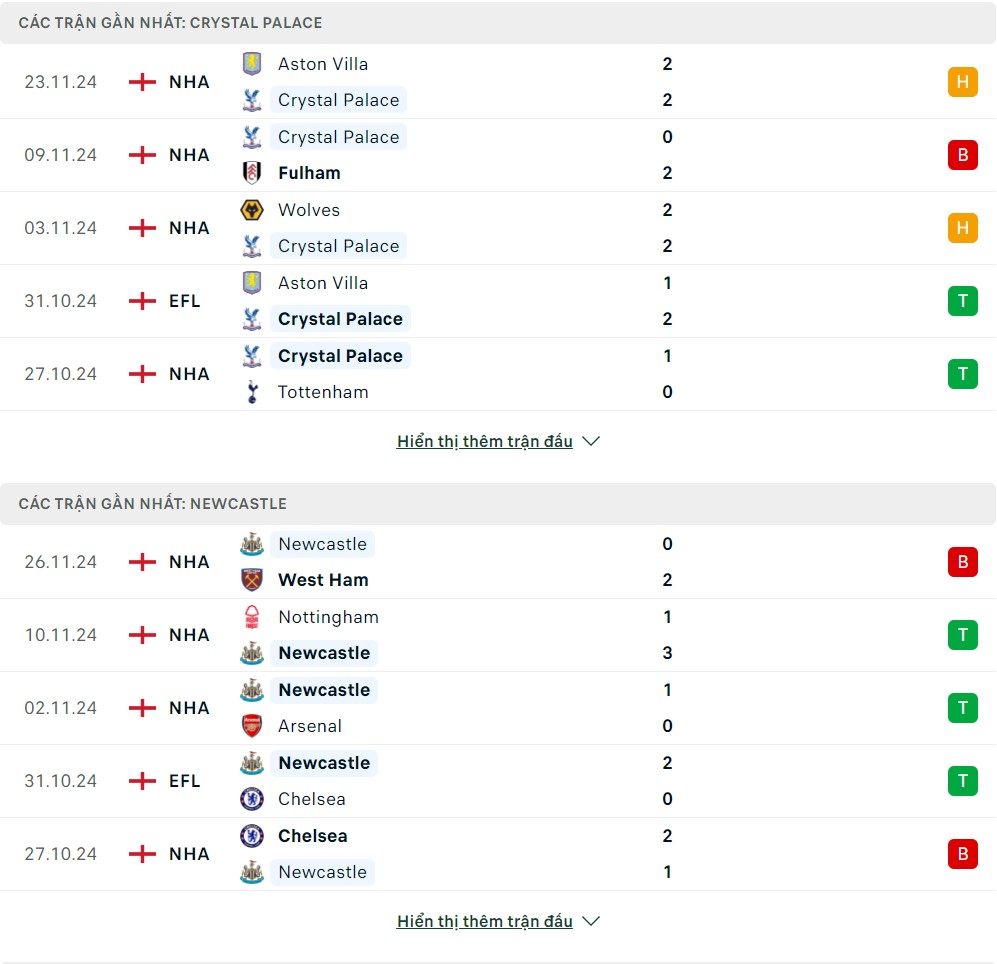The width and height of the screenshot is (997, 964).
Task: Click the Chelsea crest in the 31.10.24 match
Action: (x=252, y=799)
